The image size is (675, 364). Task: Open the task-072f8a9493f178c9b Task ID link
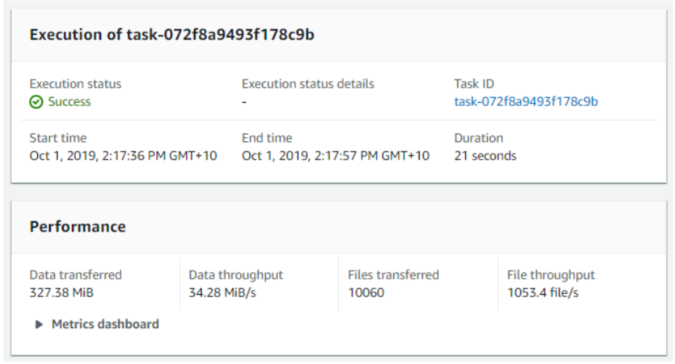tap(526, 102)
